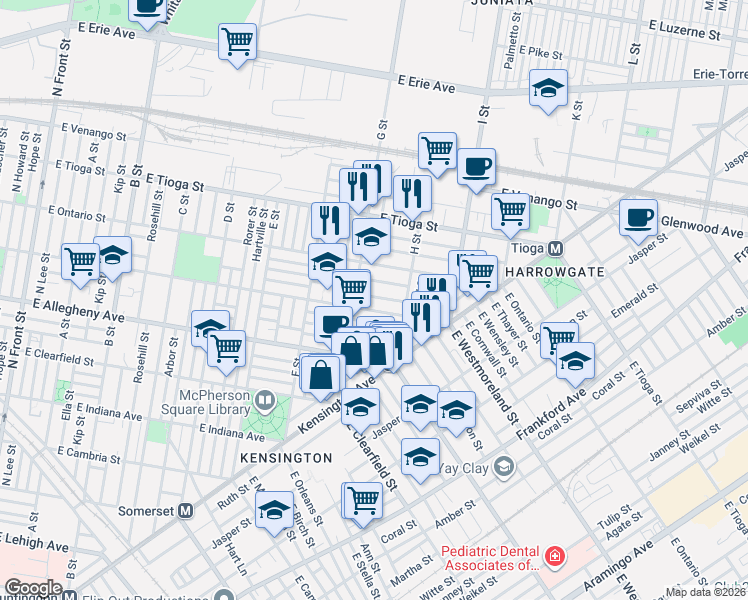Click the 'E Lehigh Ave' street label

(34, 543)
